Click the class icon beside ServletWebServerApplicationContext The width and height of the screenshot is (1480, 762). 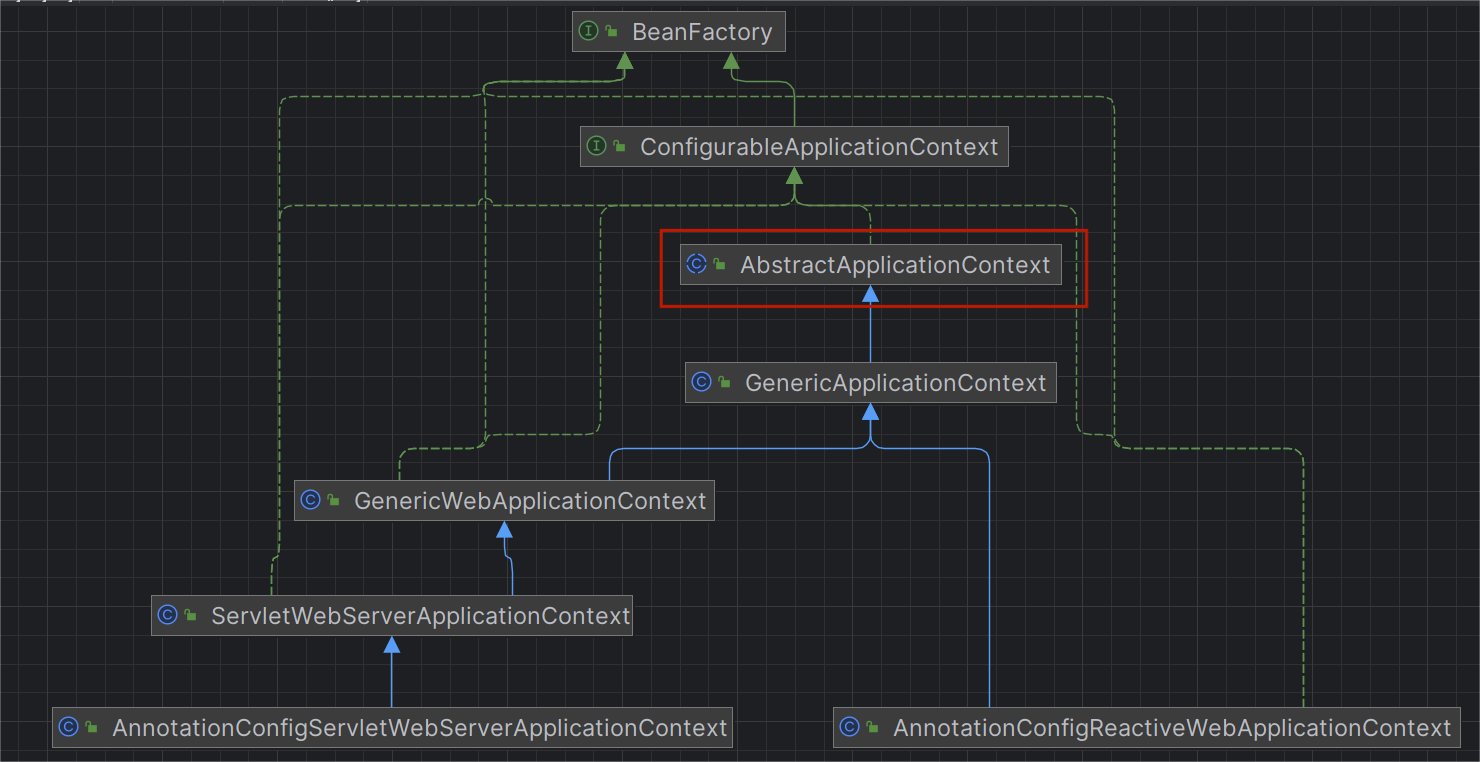coord(168,615)
